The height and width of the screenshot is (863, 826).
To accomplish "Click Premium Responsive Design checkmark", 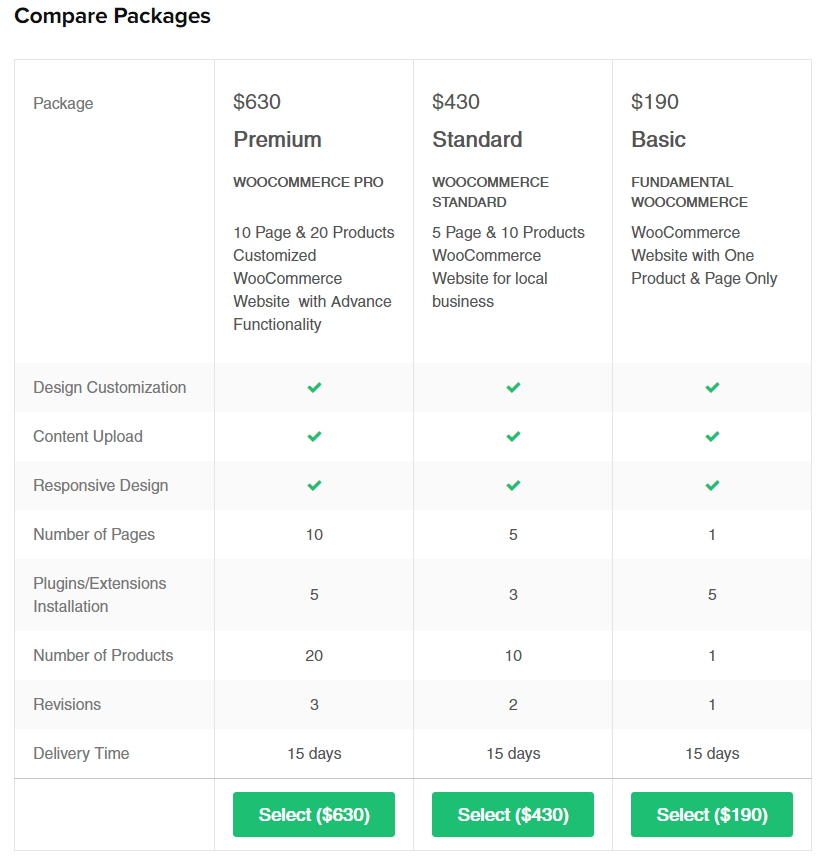I will (314, 485).
